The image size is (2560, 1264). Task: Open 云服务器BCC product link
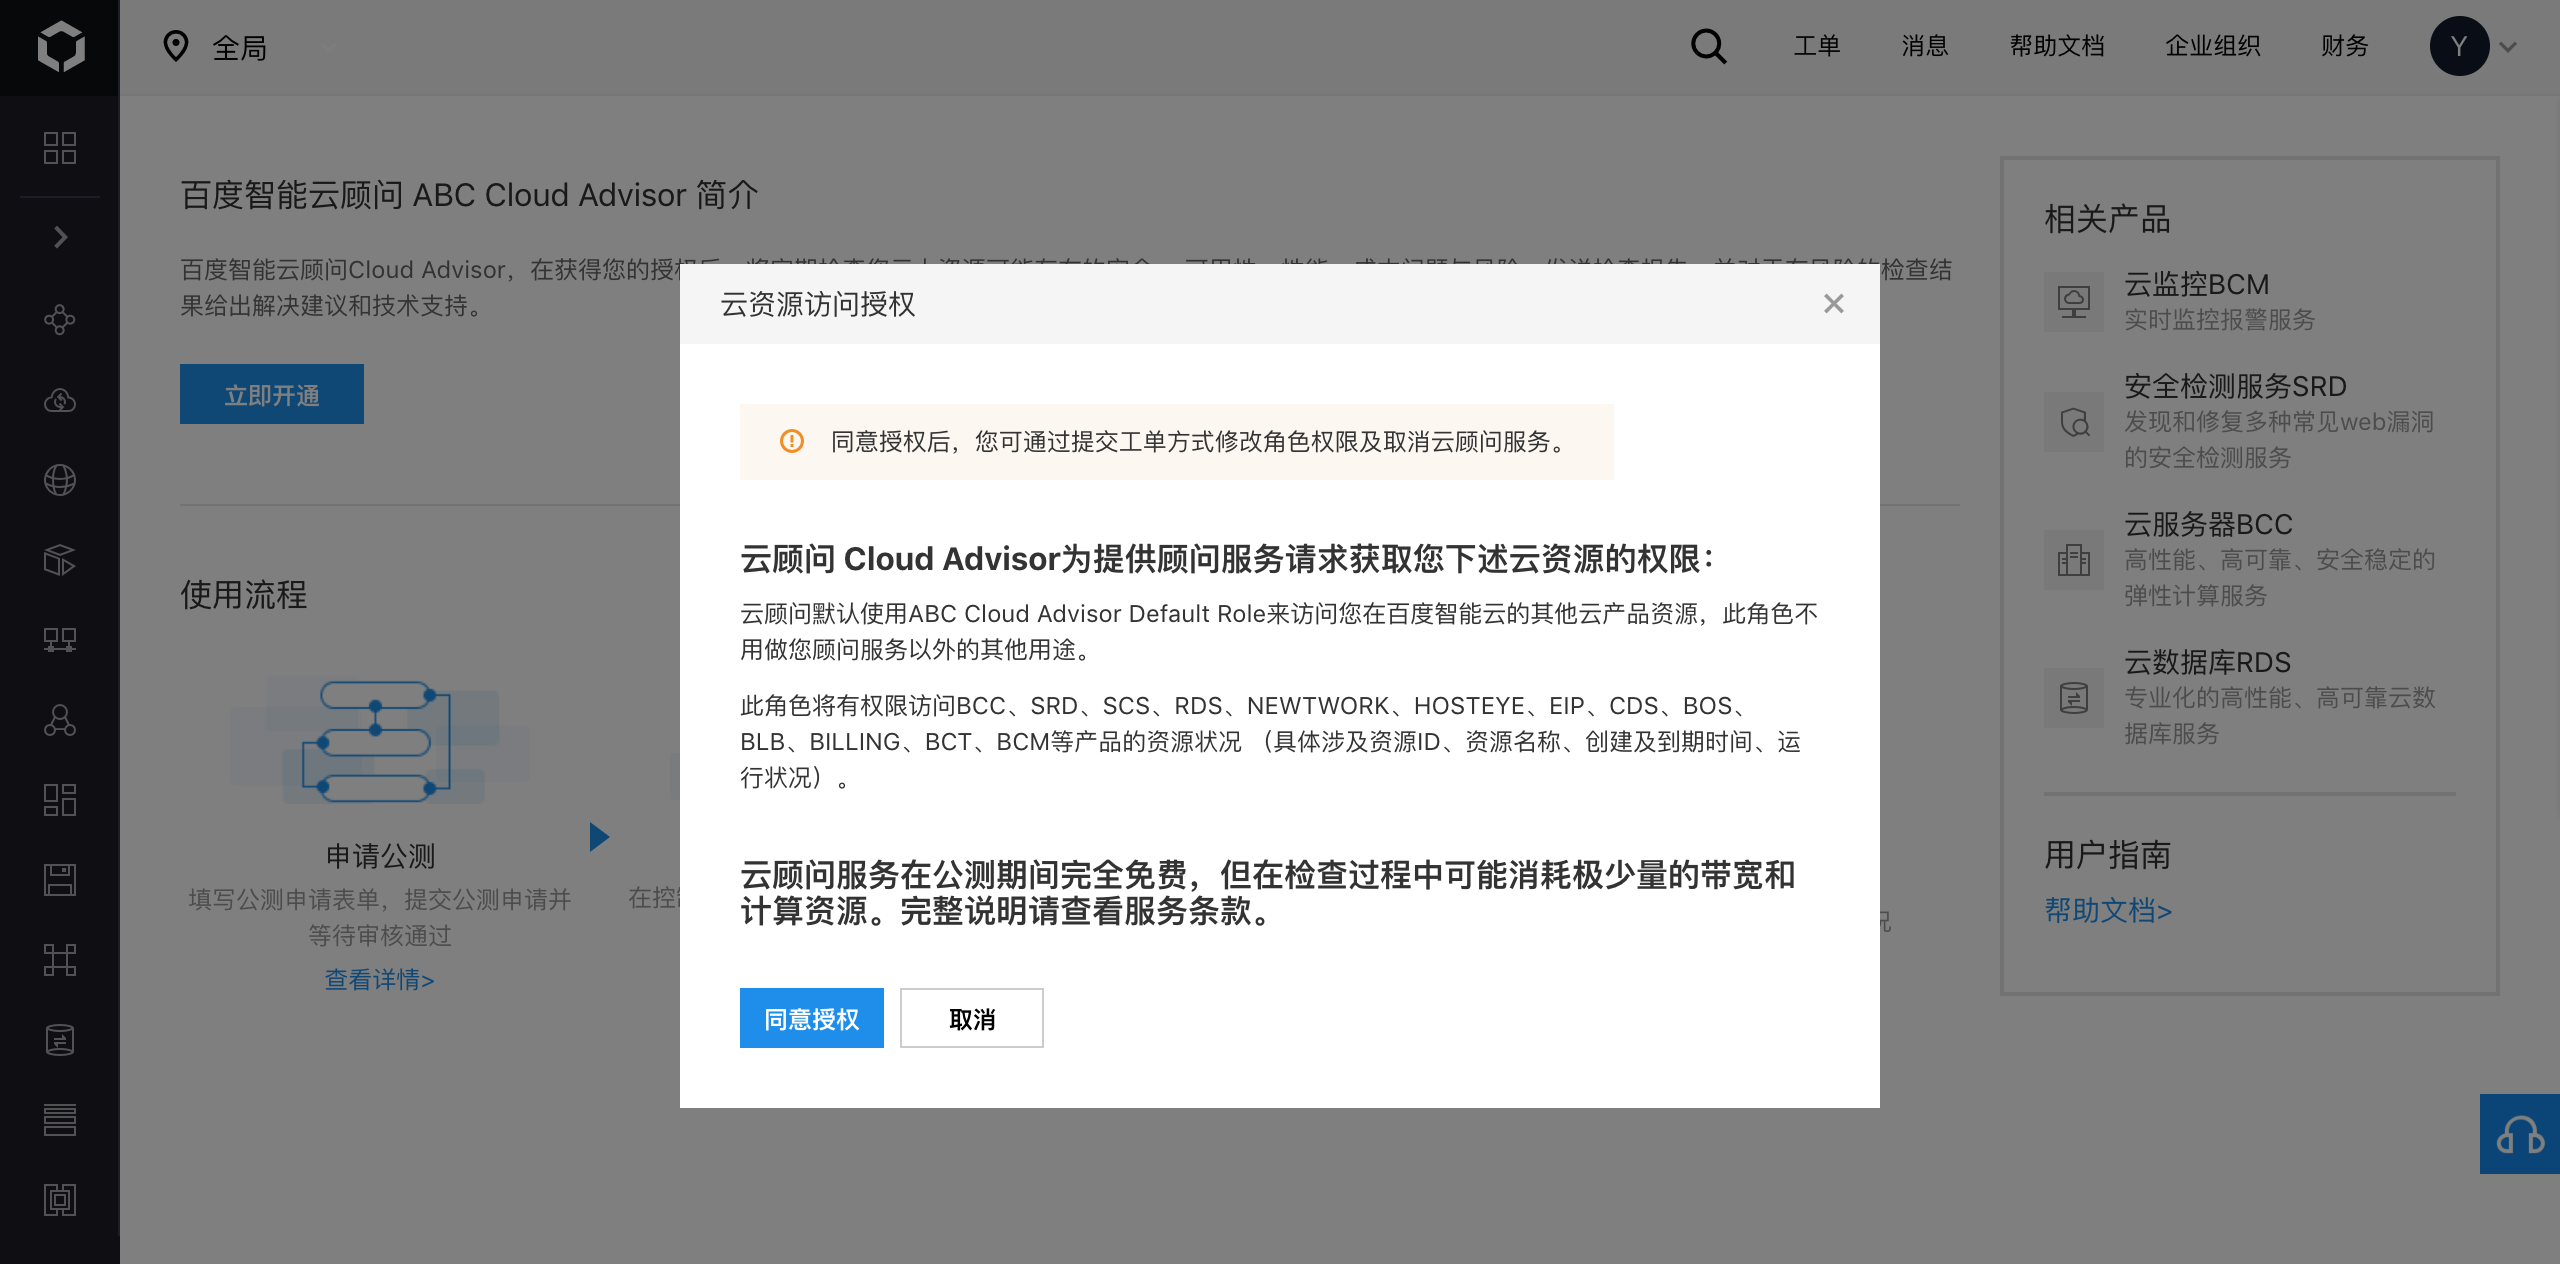point(2208,524)
